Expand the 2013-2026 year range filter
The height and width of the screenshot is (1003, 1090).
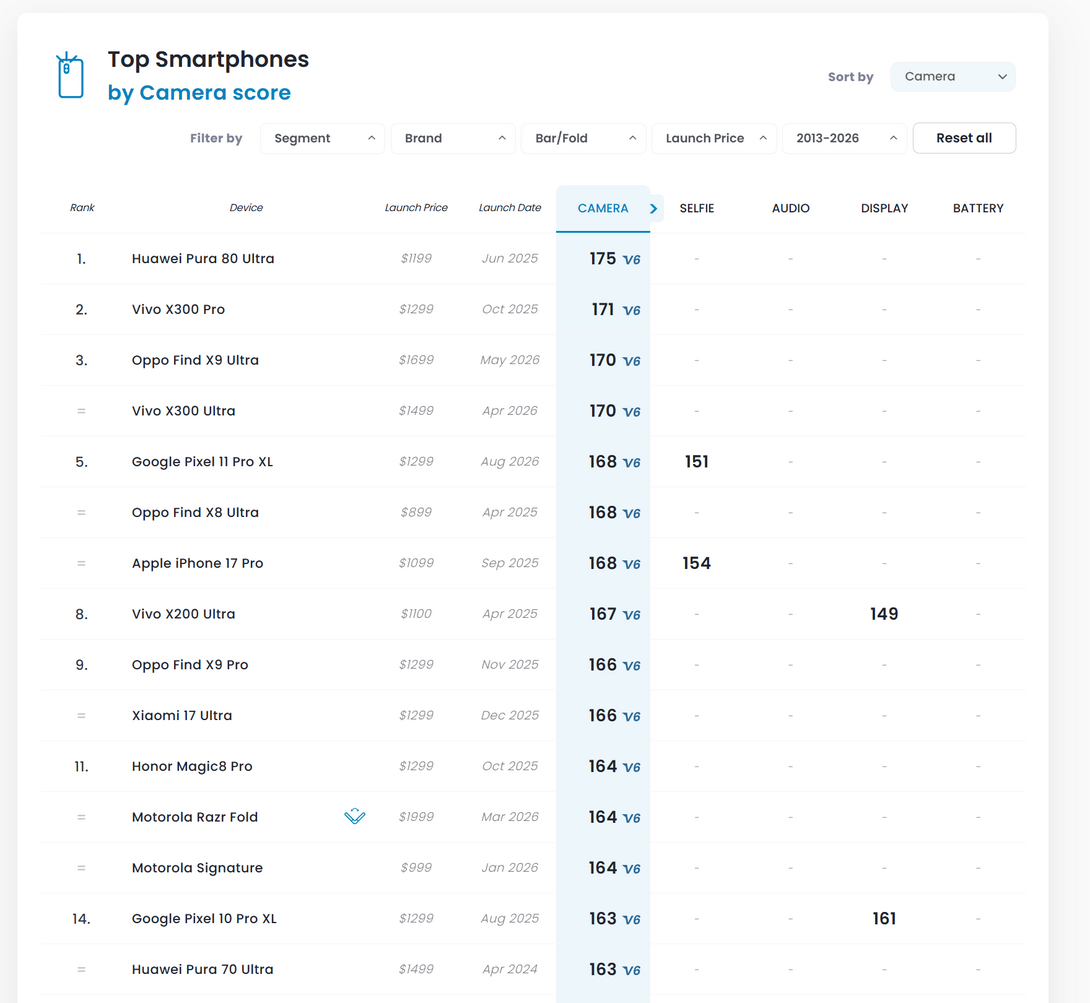[x=845, y=138]
